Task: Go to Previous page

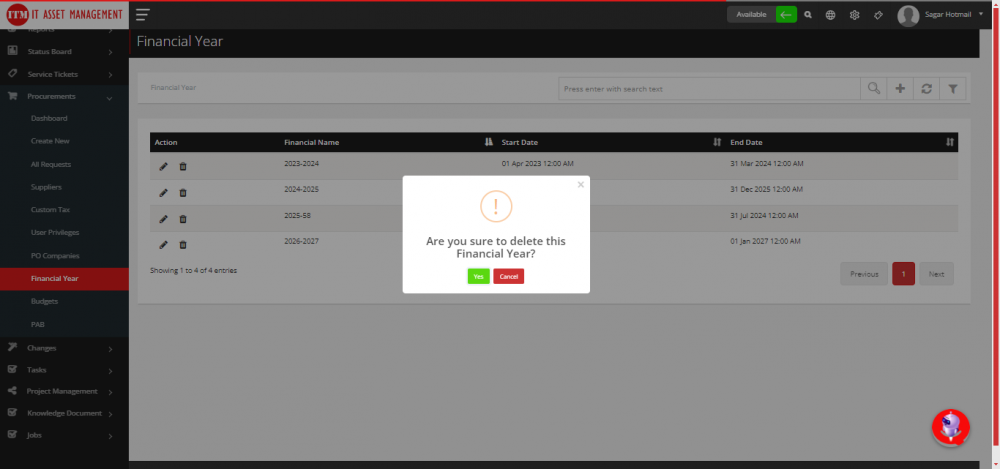Action: coord(864,274)
